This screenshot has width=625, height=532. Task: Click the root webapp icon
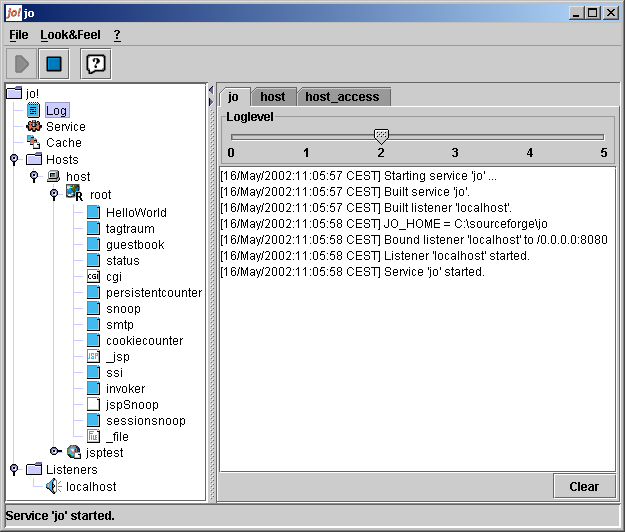pos(75,193)
